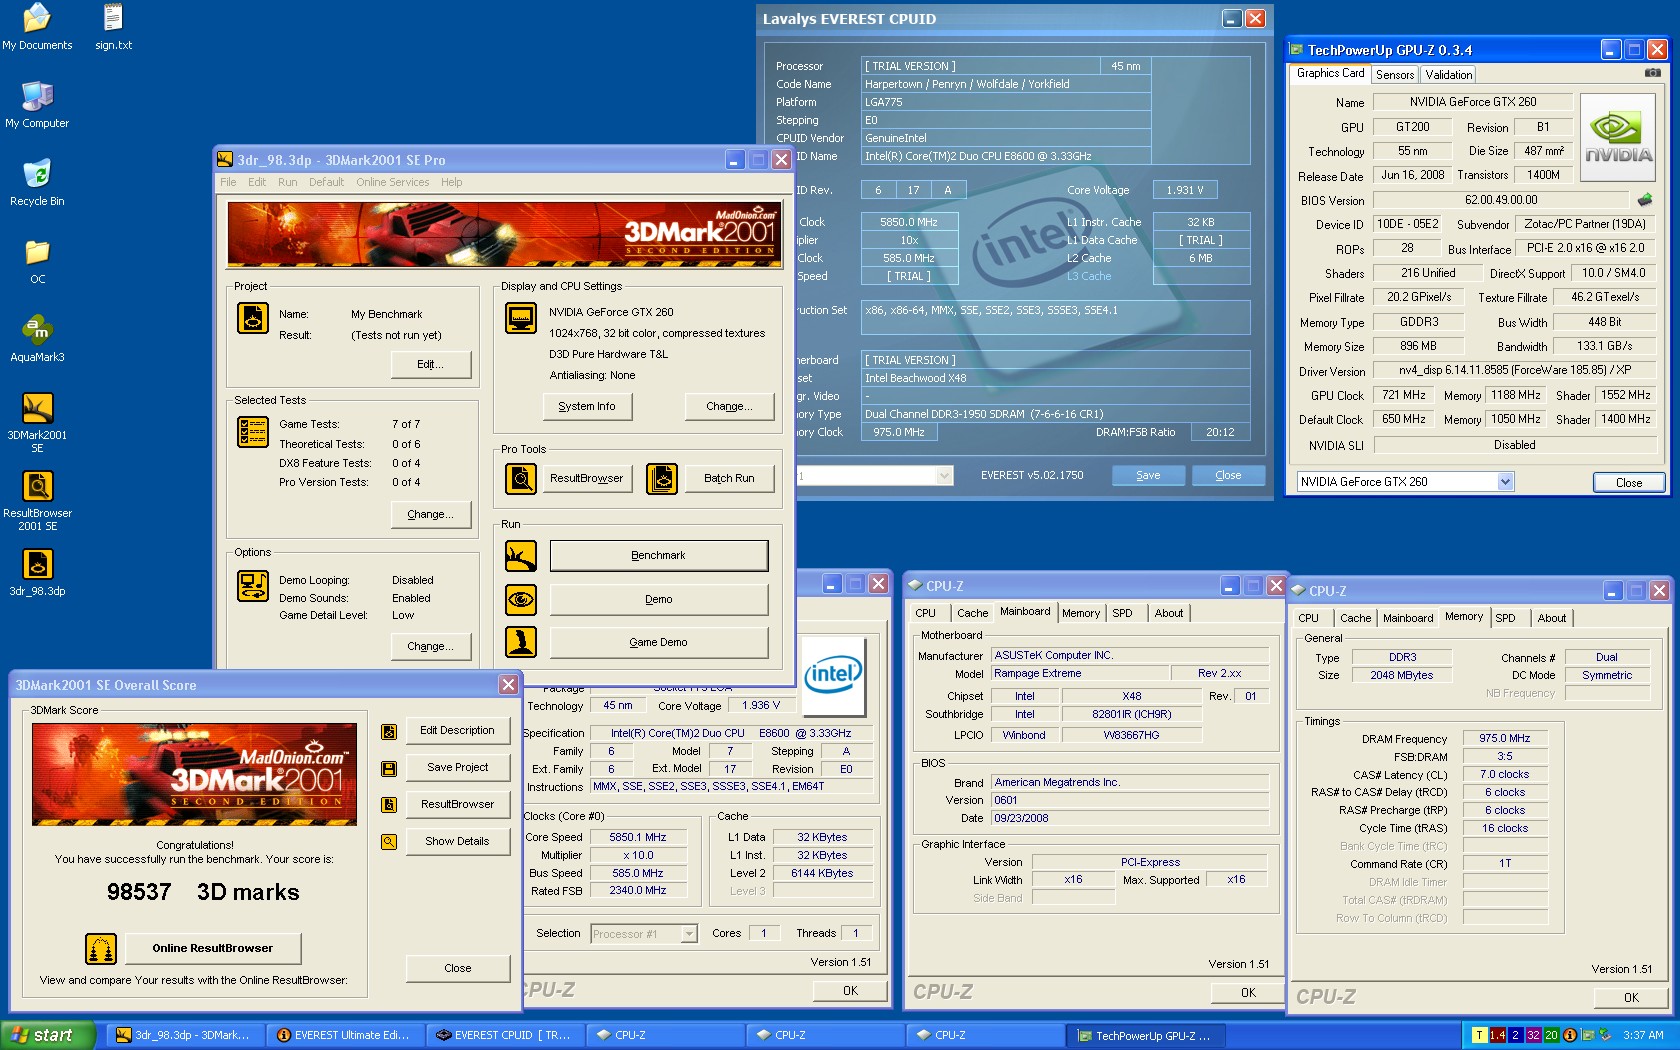This screenshot has height=1050, width=1680.
Task: Click the Demo eye icon
Action: (521, 600)
